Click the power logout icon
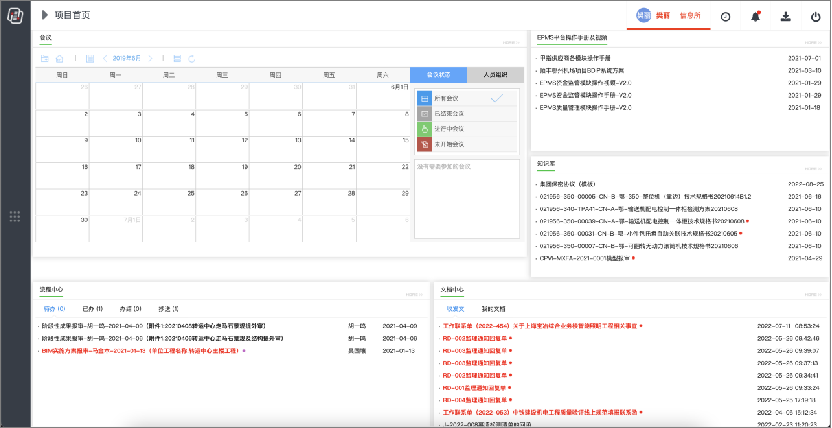Viewport: 832px width, 428px height. tap(815, 16)
